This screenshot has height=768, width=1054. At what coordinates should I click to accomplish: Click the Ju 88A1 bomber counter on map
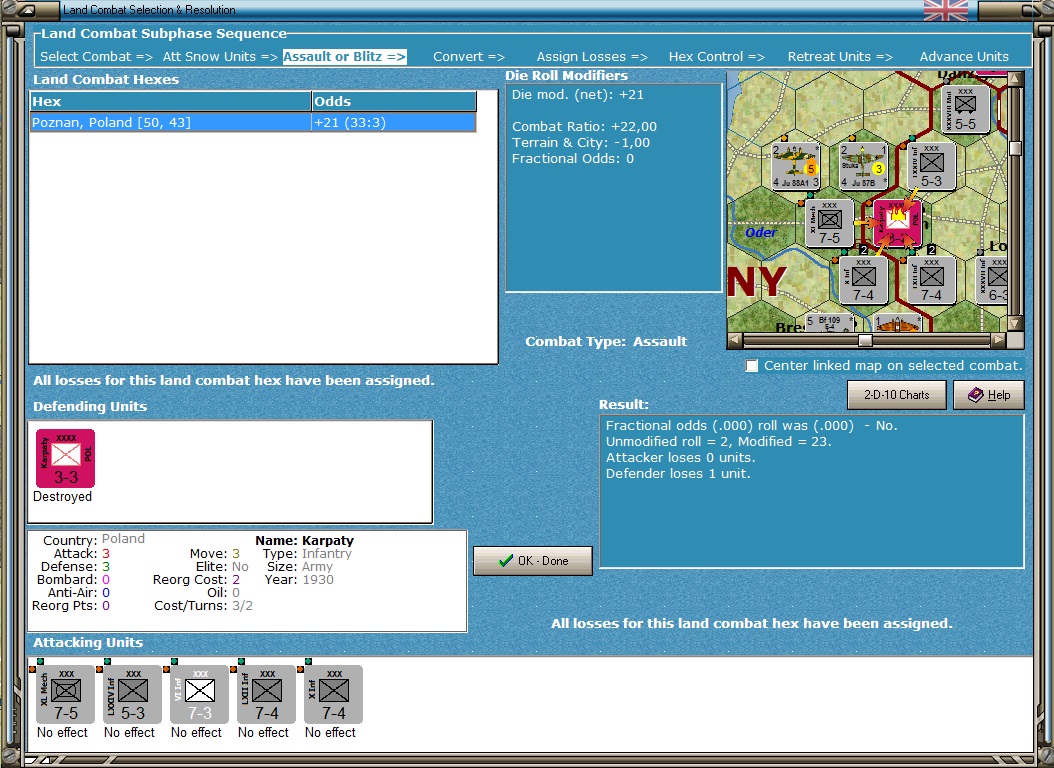(796, 166)
